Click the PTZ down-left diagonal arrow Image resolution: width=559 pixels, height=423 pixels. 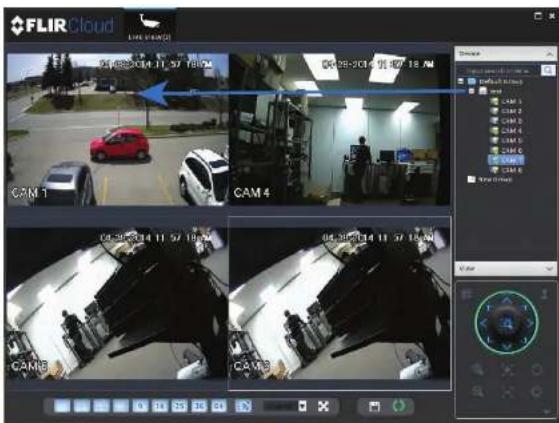[x=489, y=340]
